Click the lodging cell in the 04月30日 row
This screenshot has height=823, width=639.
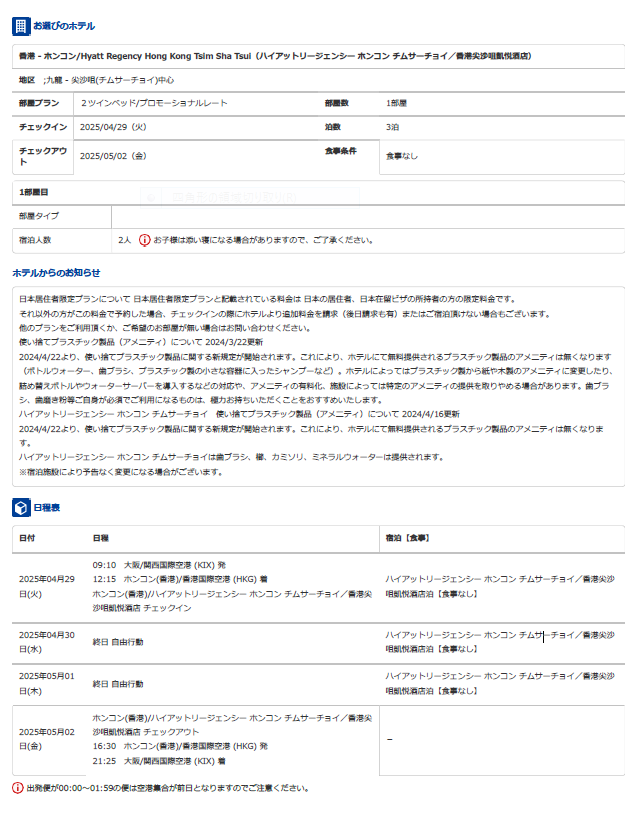pyautogui.click(x=500, y=642)
